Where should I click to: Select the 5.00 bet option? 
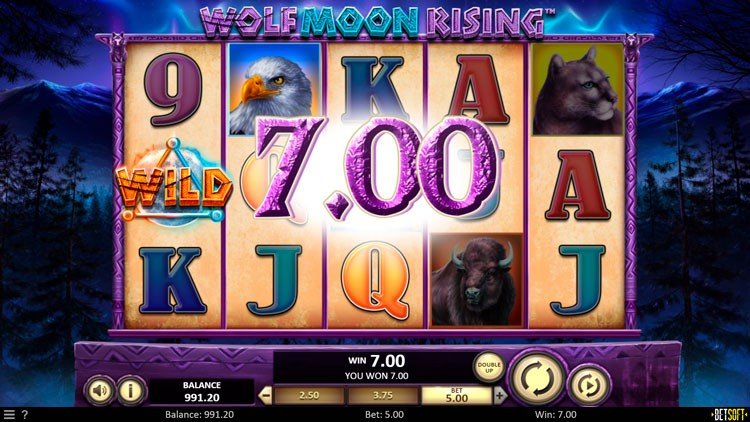[456, 396]
